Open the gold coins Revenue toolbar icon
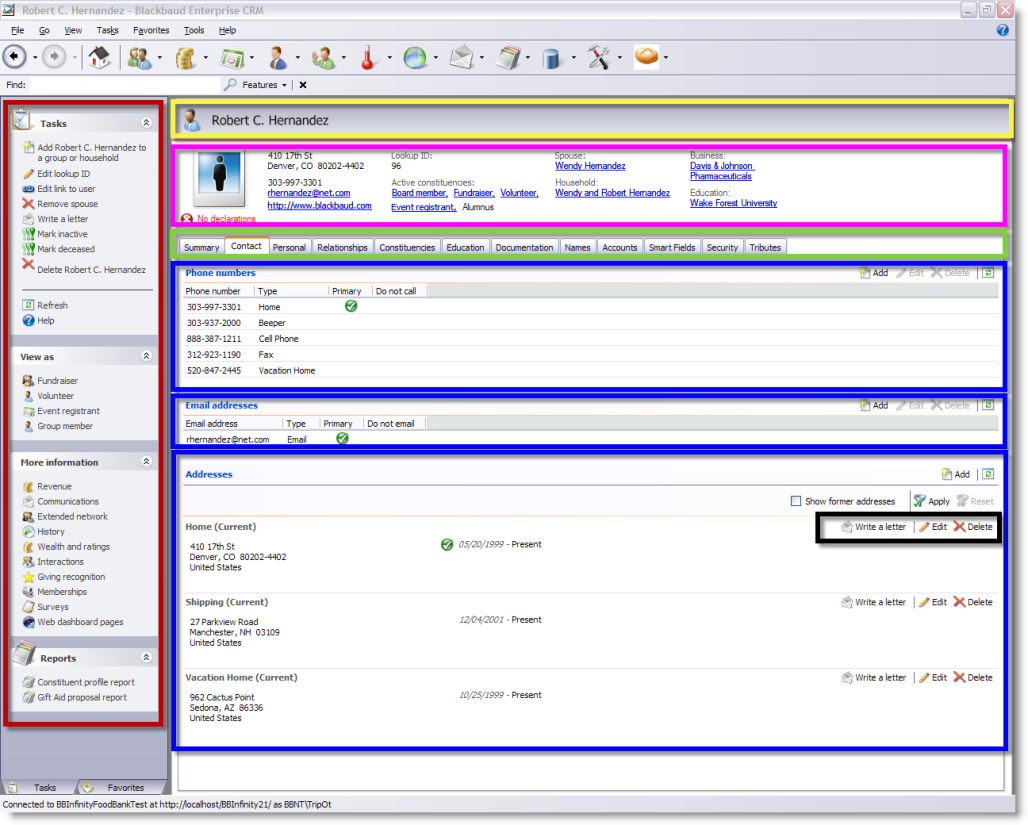The width and height of the screenshot is (1028, 825). point(186,58)
